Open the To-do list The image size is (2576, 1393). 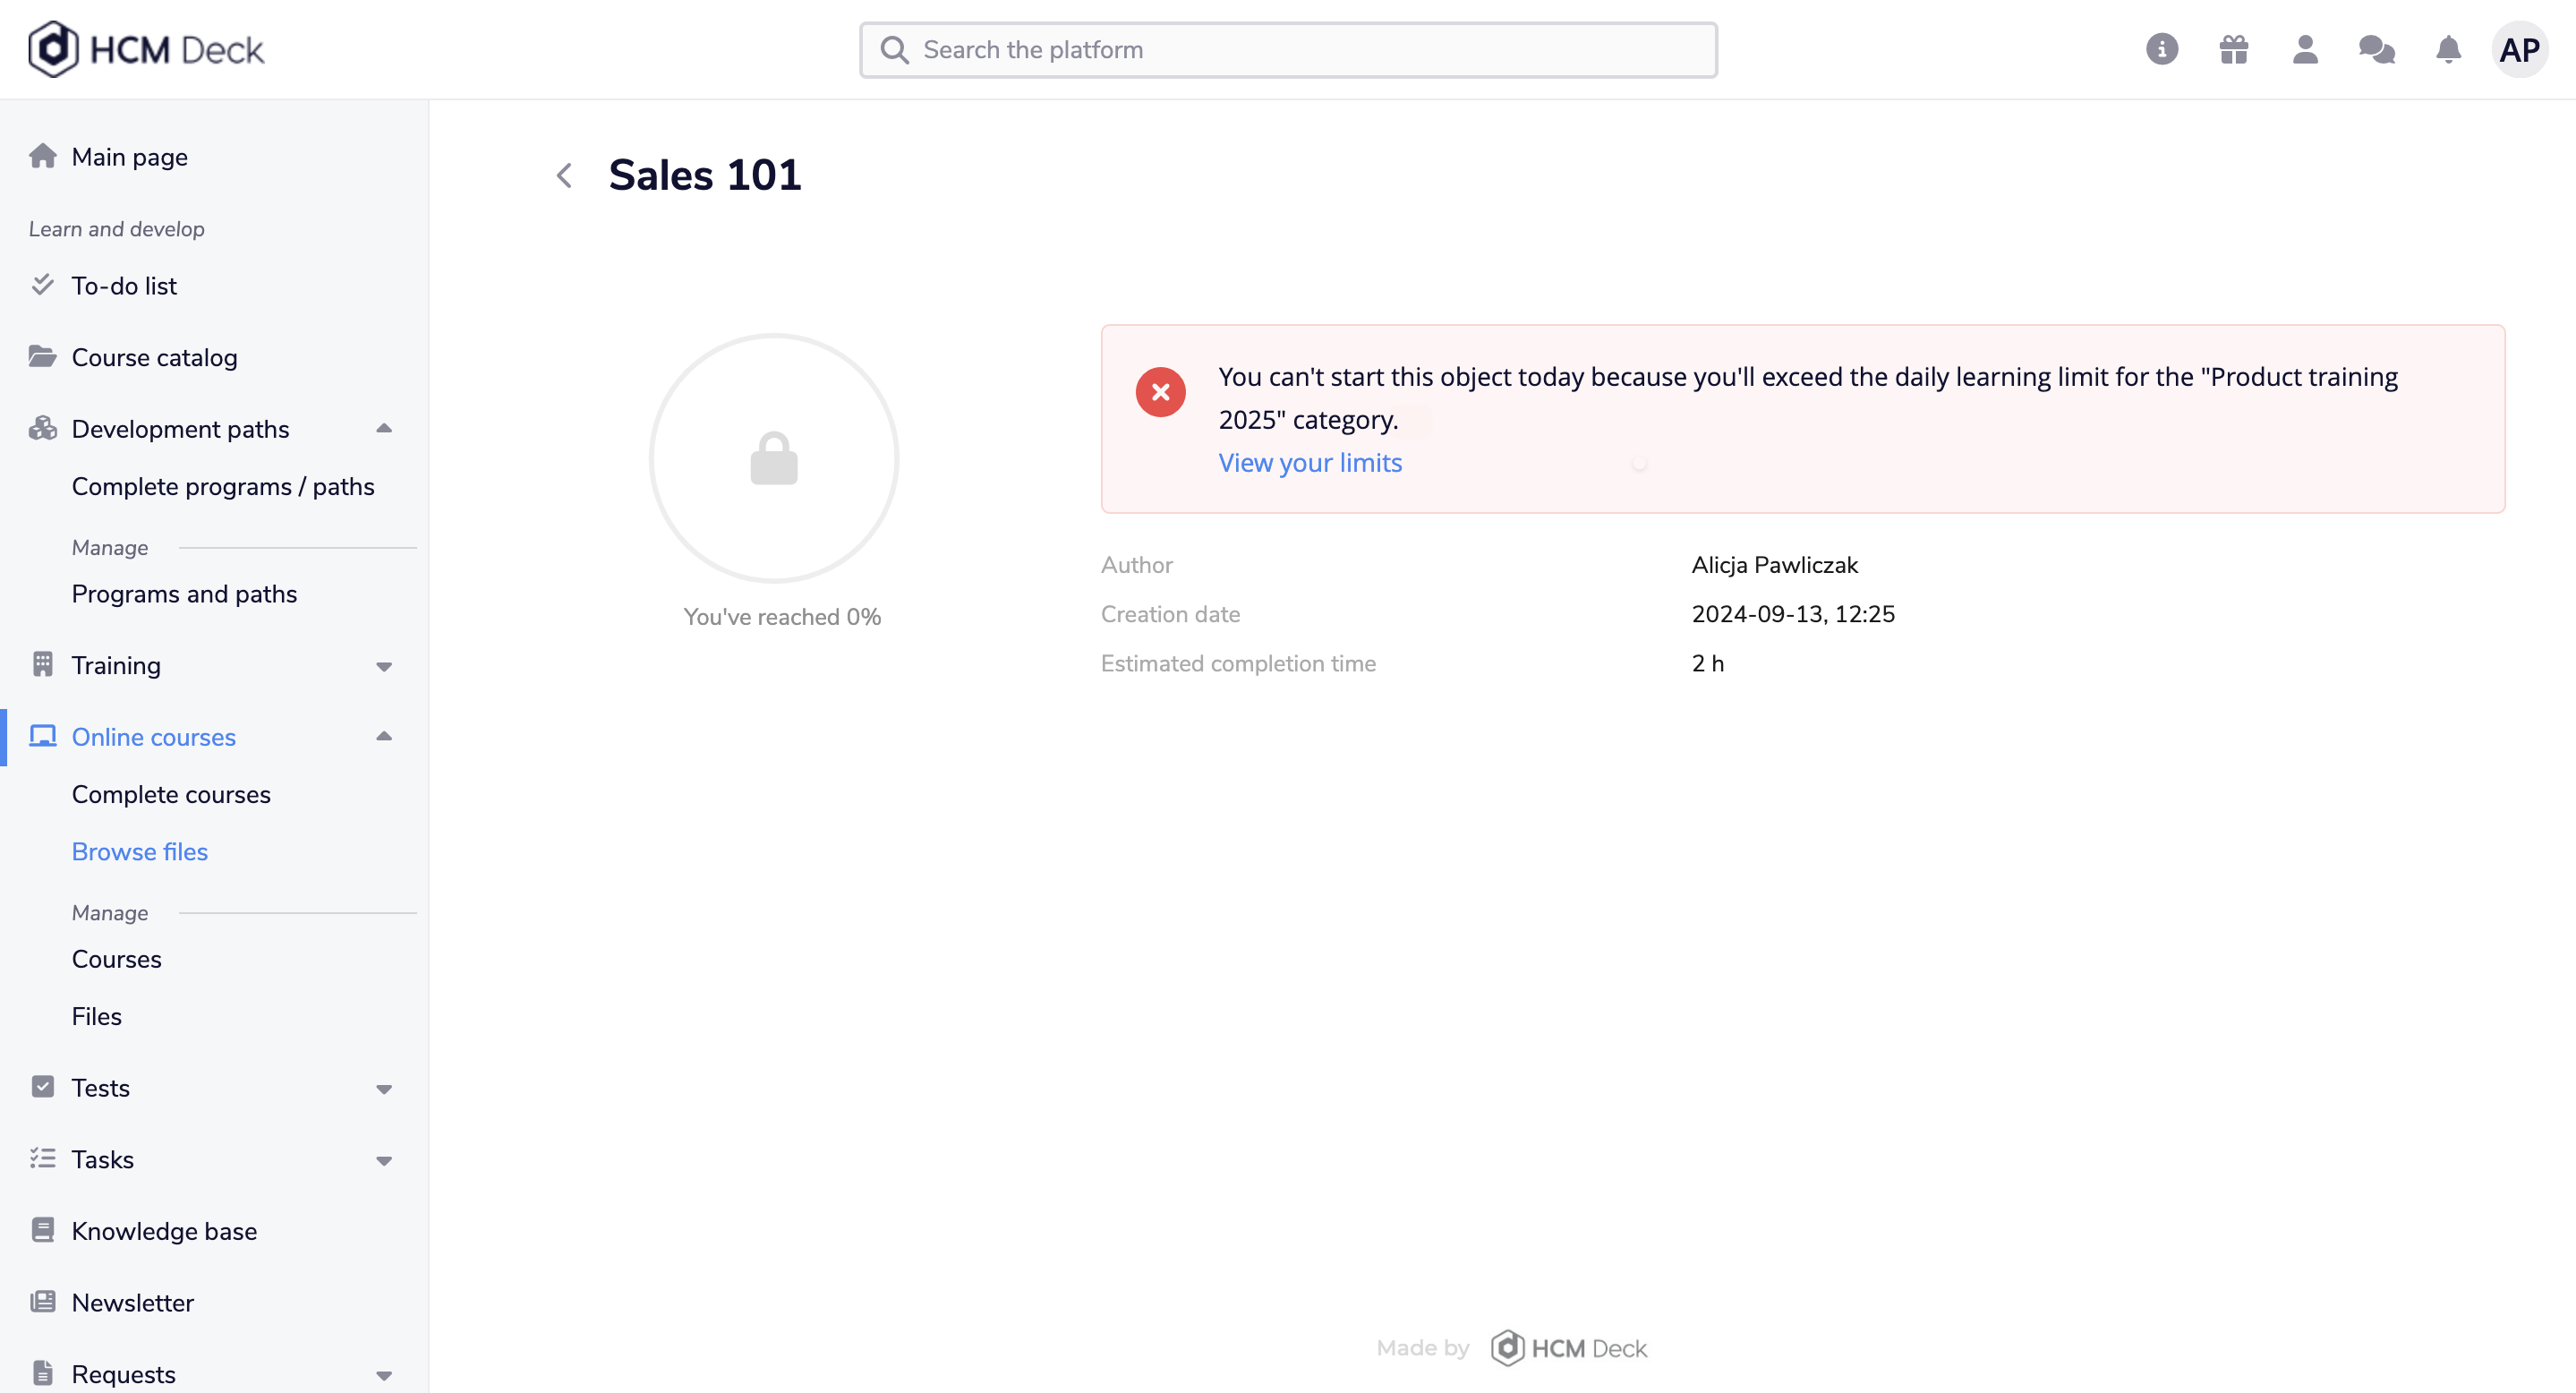pyautogui.click(x=124, y=286)
